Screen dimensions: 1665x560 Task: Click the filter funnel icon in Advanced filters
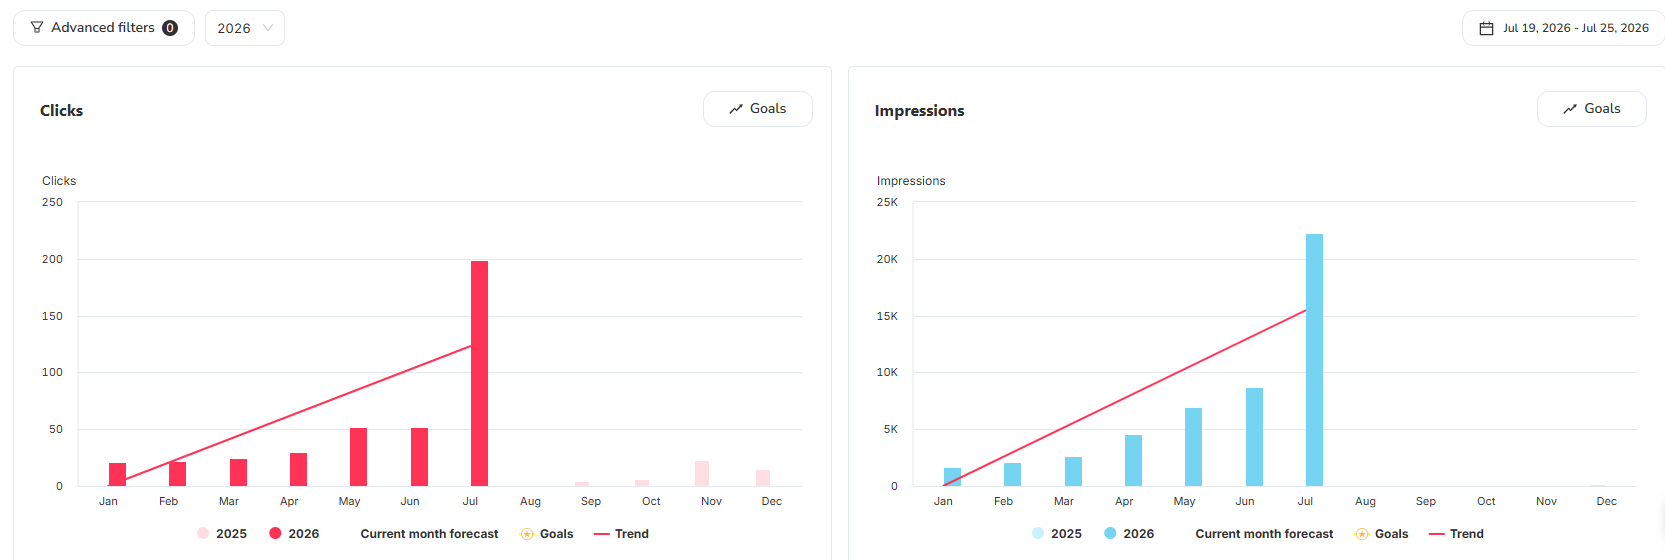tap(37, 28)
